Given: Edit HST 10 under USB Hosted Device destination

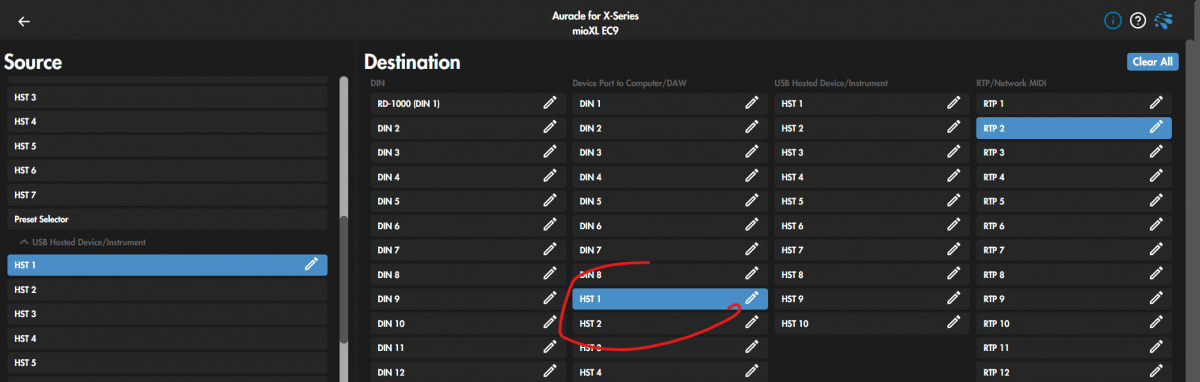Looking at the screenshot, I should click(954, 323).
